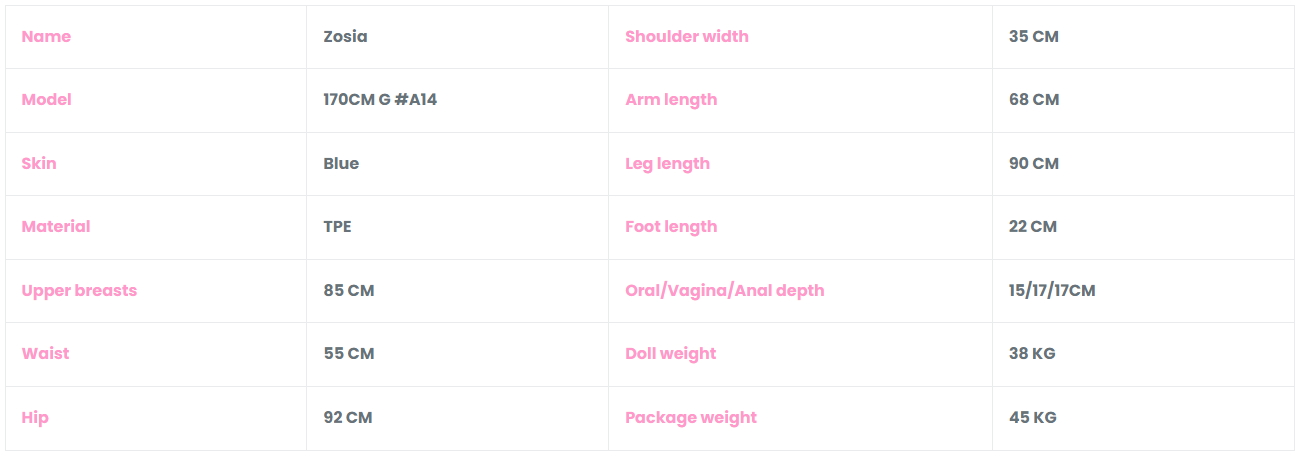Click the Shoulder width label
This screenshot has height=455, width=1299.
click(x=687, y=37)
